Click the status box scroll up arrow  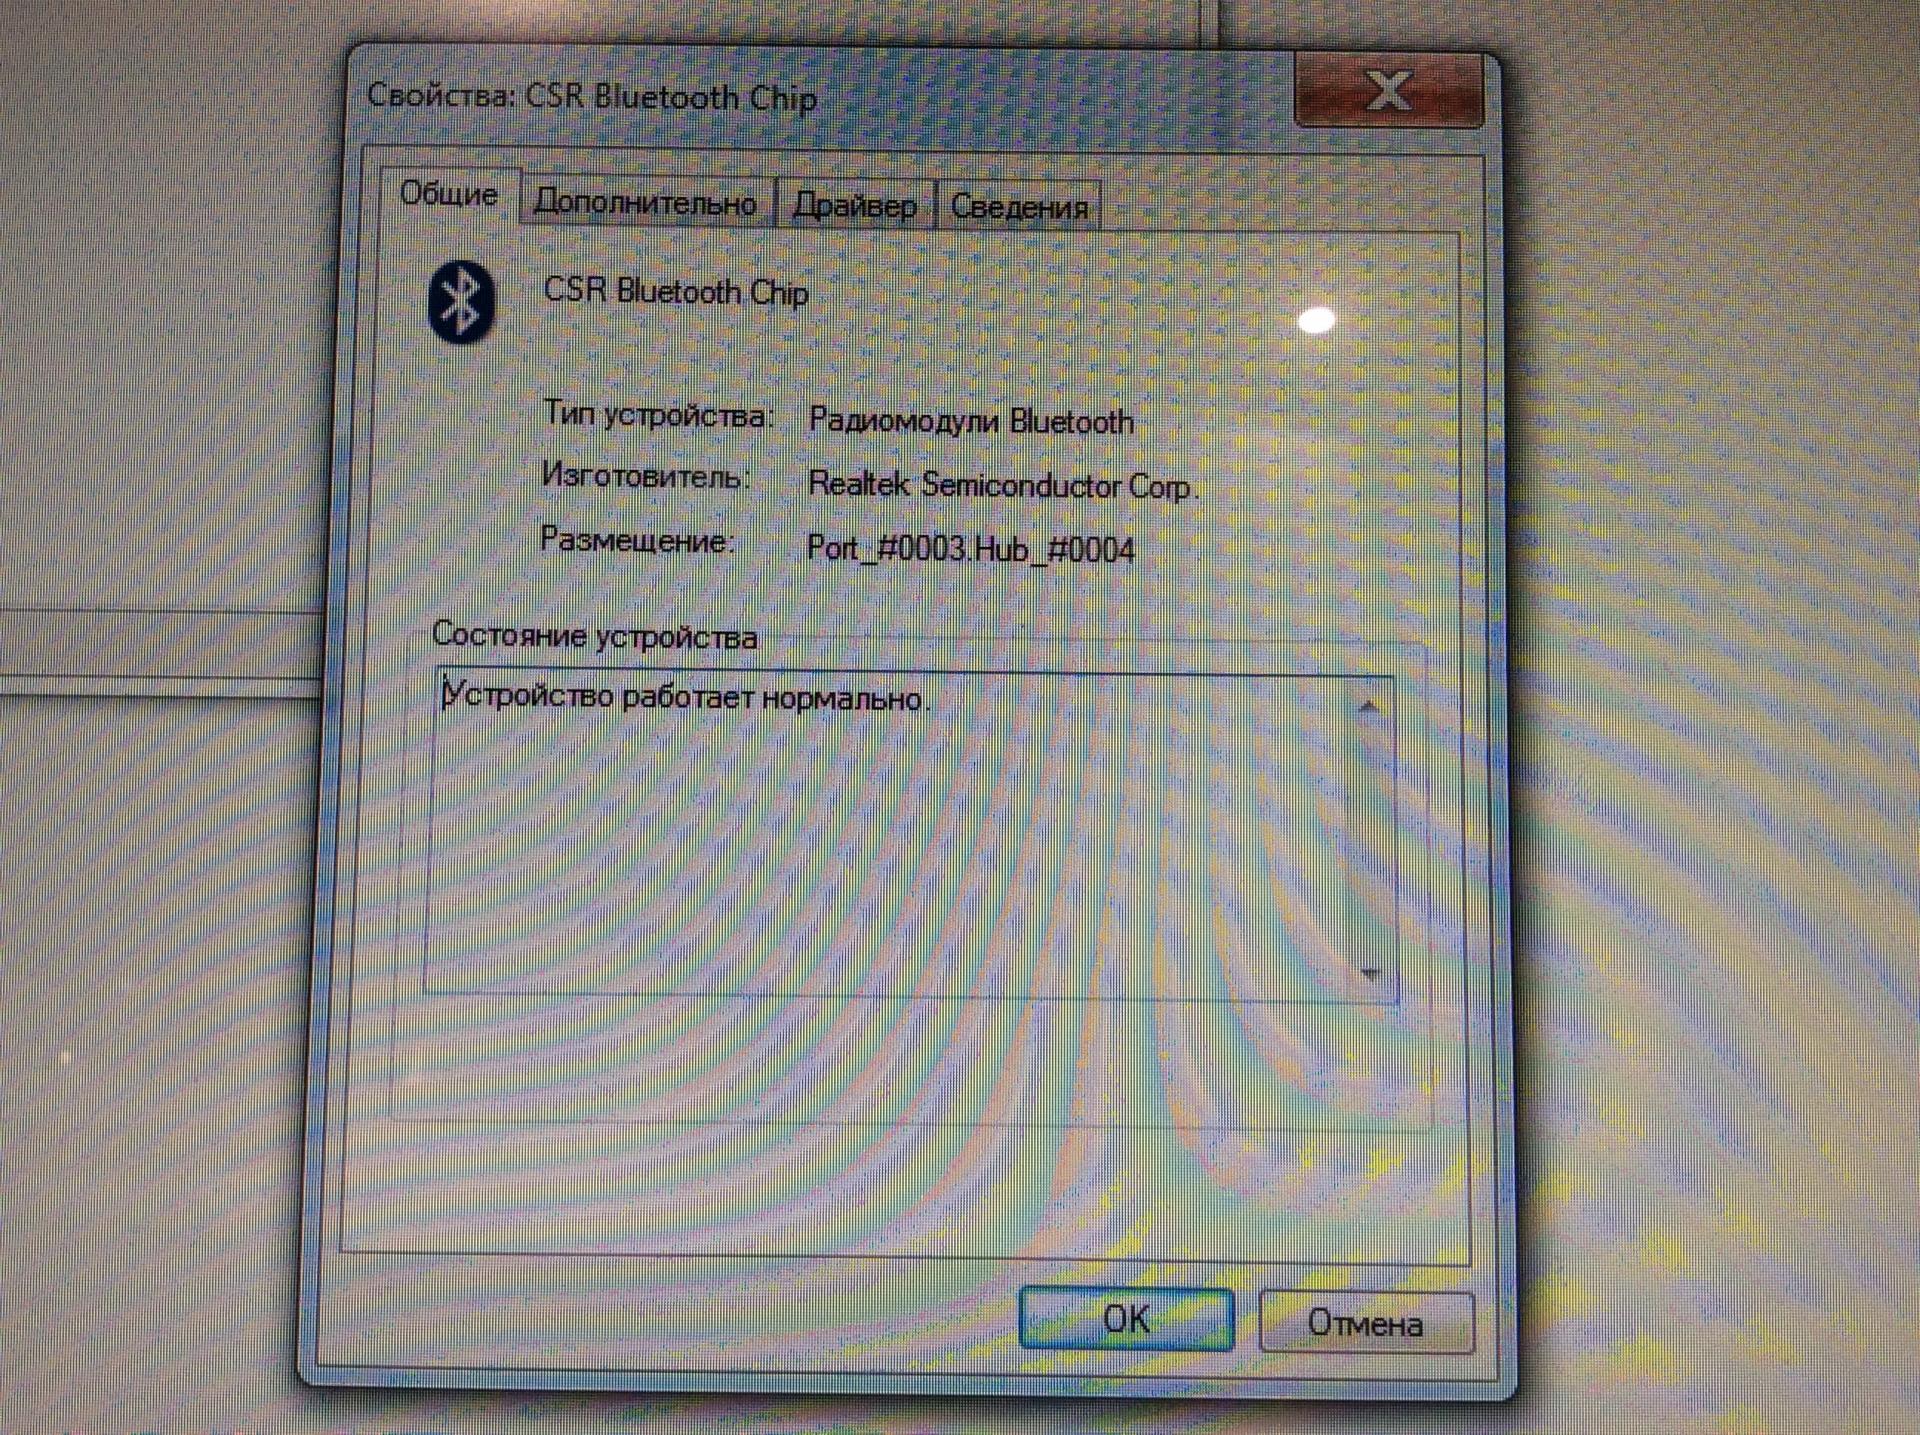pyautogui.click(x=1369, y=708)
